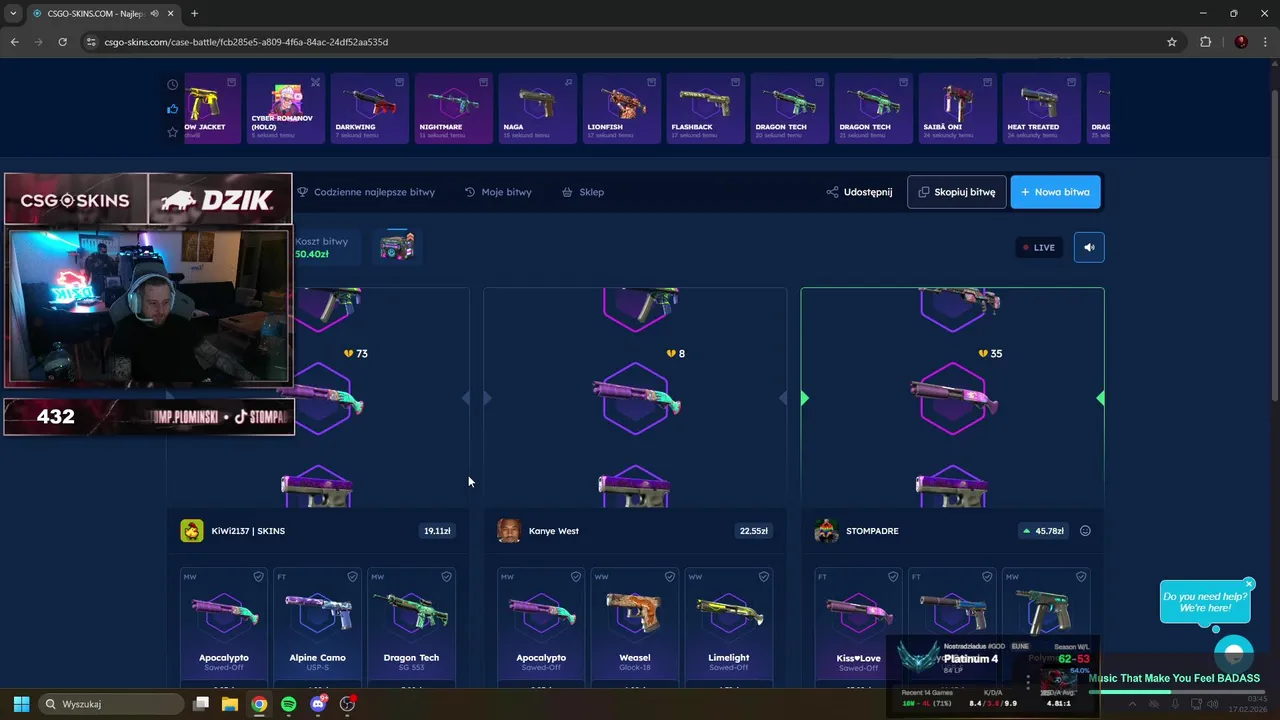The height and width of the screenshot is (720, 1280).
Task: Switch to the "Moje bitwy" tab
Action: [x=498, y=192]
